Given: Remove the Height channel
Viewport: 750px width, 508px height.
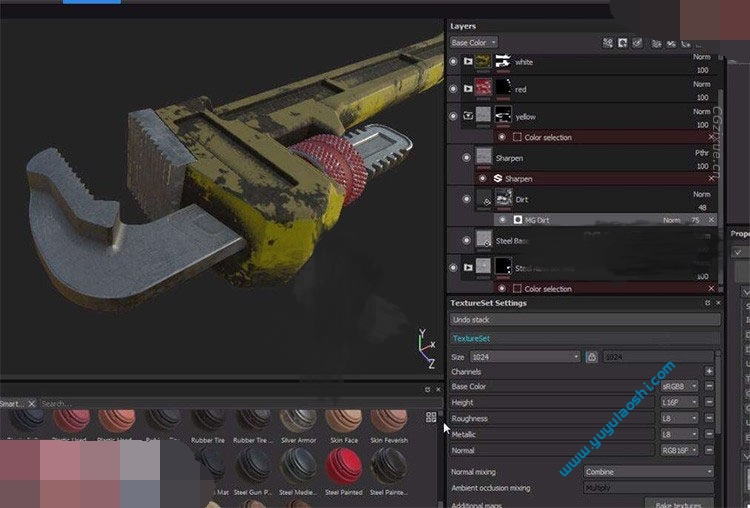Looking at the screenshot, I should click(x=709, y=402).
